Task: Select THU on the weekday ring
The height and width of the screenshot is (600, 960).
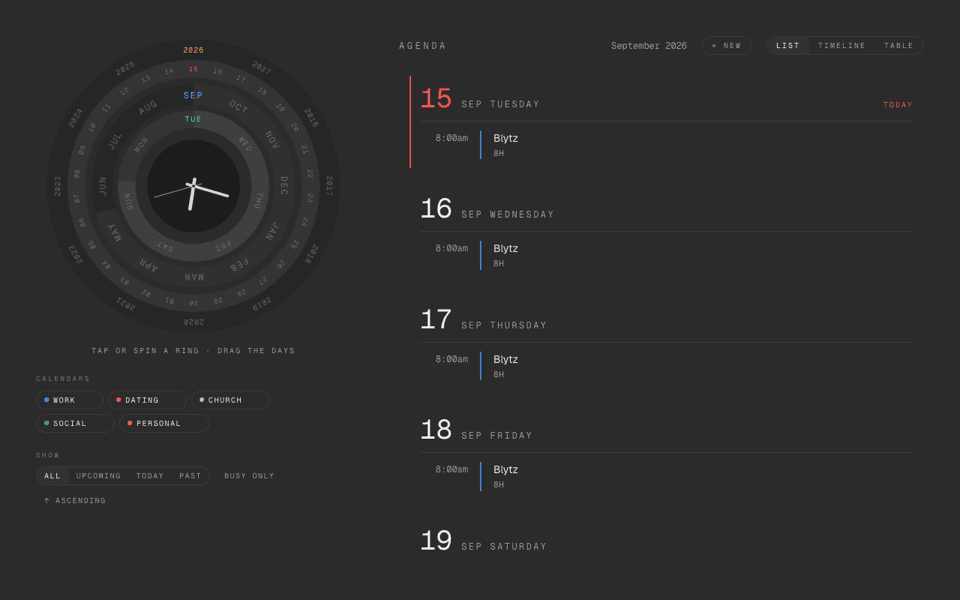Action: tap(260, 200)
